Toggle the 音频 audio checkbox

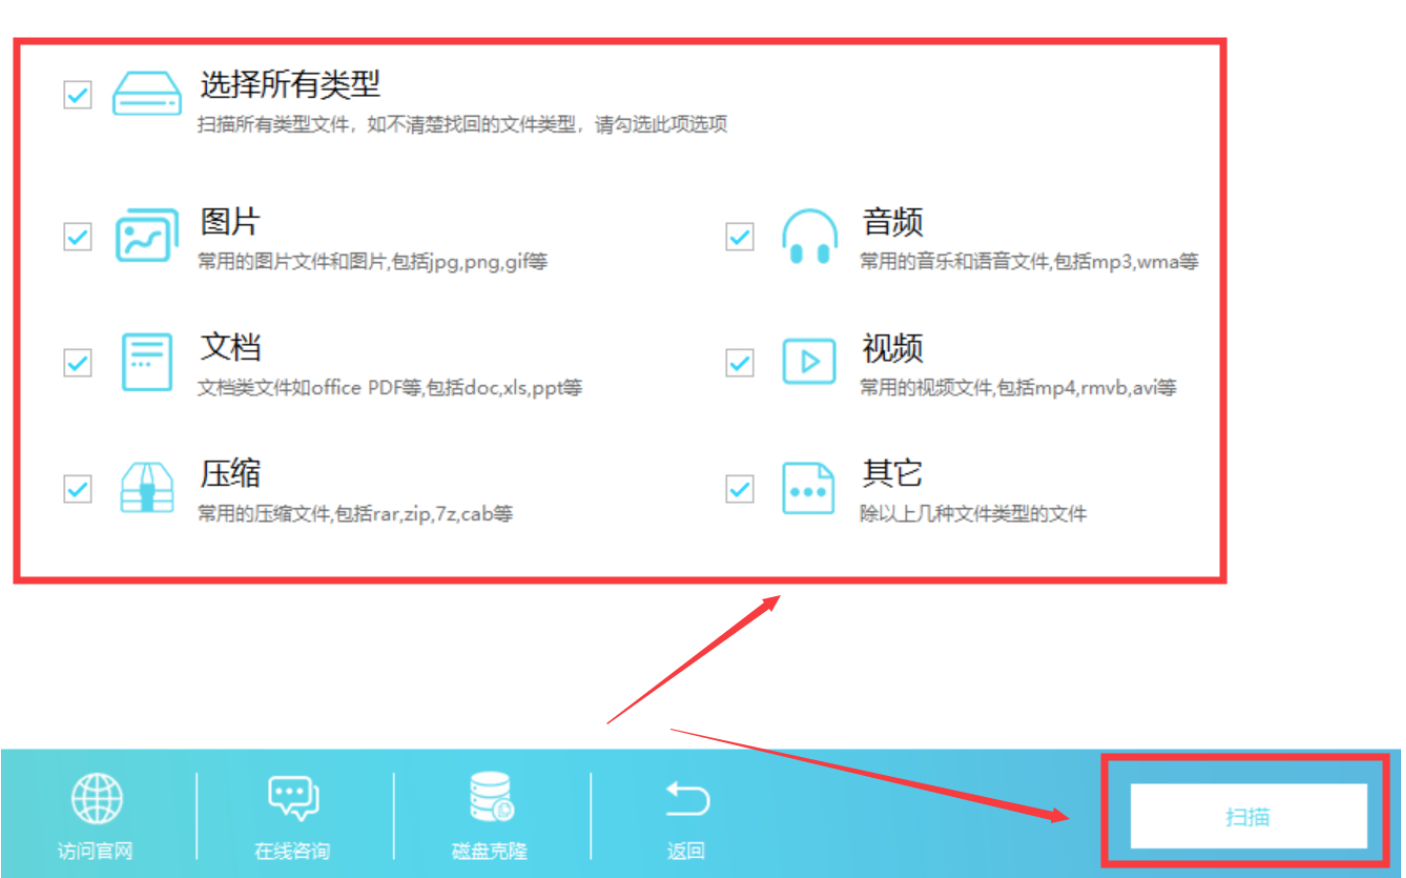[x=740, y=237]
